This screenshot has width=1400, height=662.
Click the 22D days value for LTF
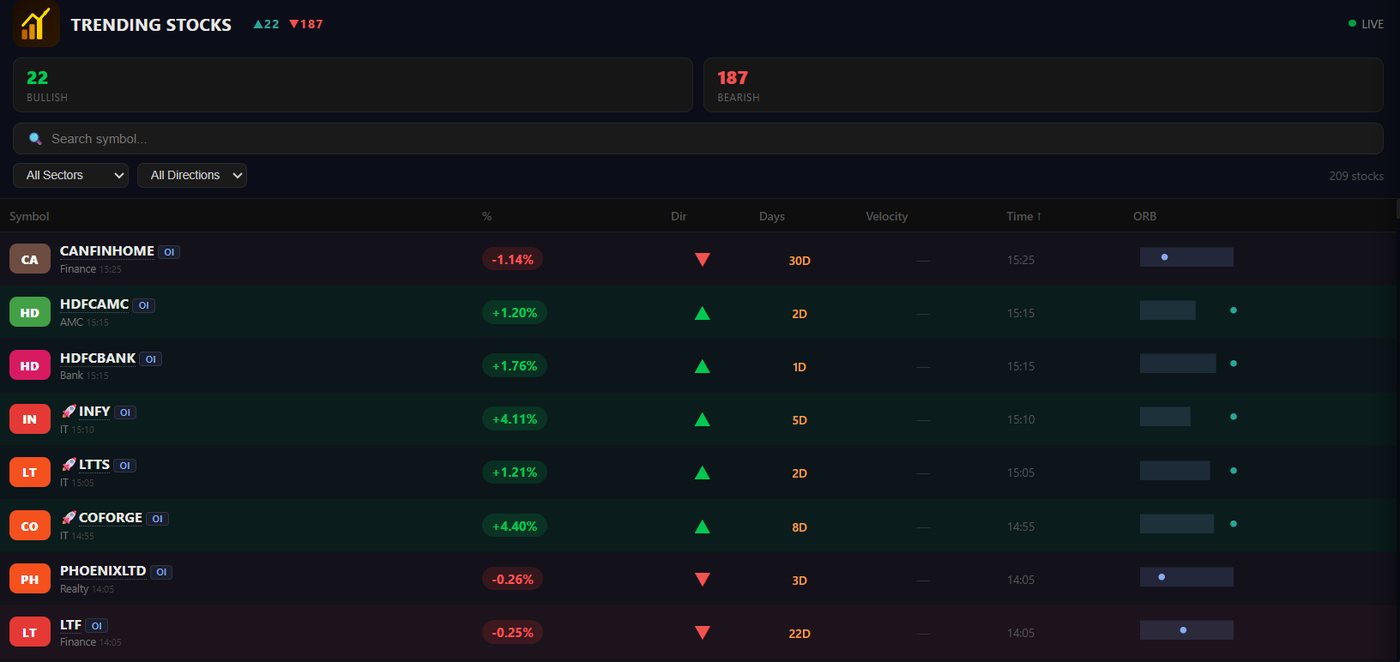point(799,634)
